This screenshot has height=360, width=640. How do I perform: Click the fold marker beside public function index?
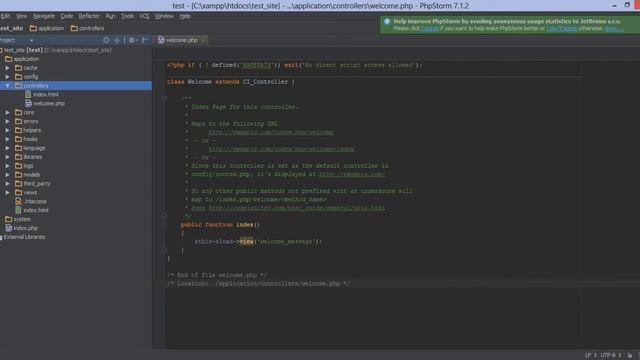coord(164,224)
